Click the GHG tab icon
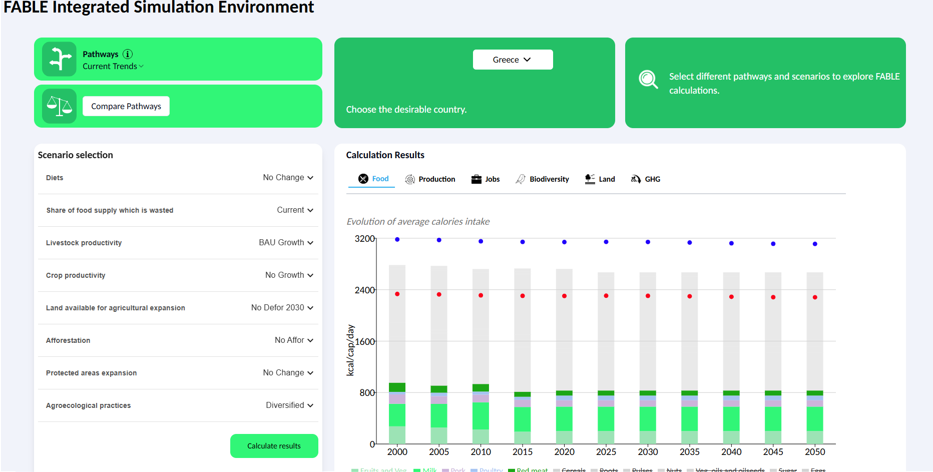The height and width of the screenshot is (472, 933). click(x=636, y=179)
